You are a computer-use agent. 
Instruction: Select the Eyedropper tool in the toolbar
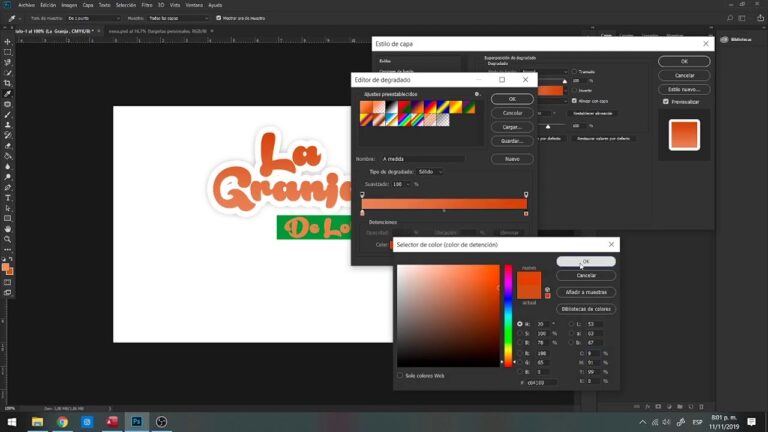7,94
